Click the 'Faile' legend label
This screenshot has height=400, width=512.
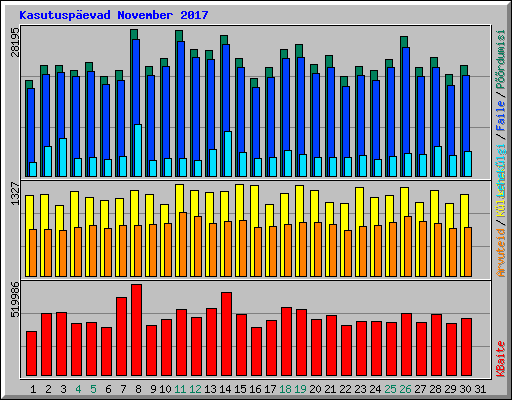501,115
